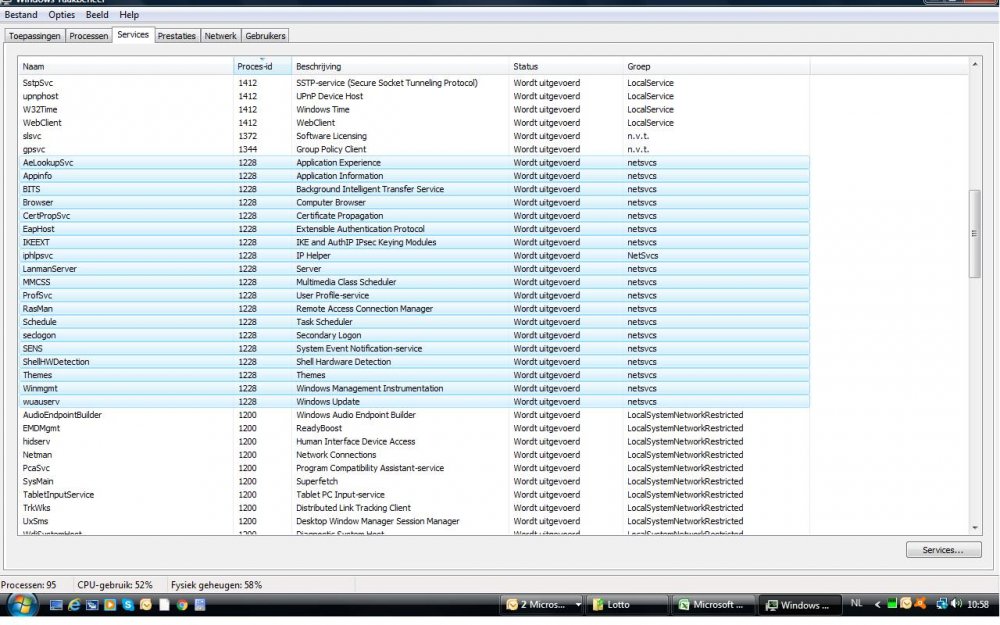The height and width of the screenshot is (625, 1000).
Task: Click the vertical scrollbar down arrow
Action: (975, 527)
